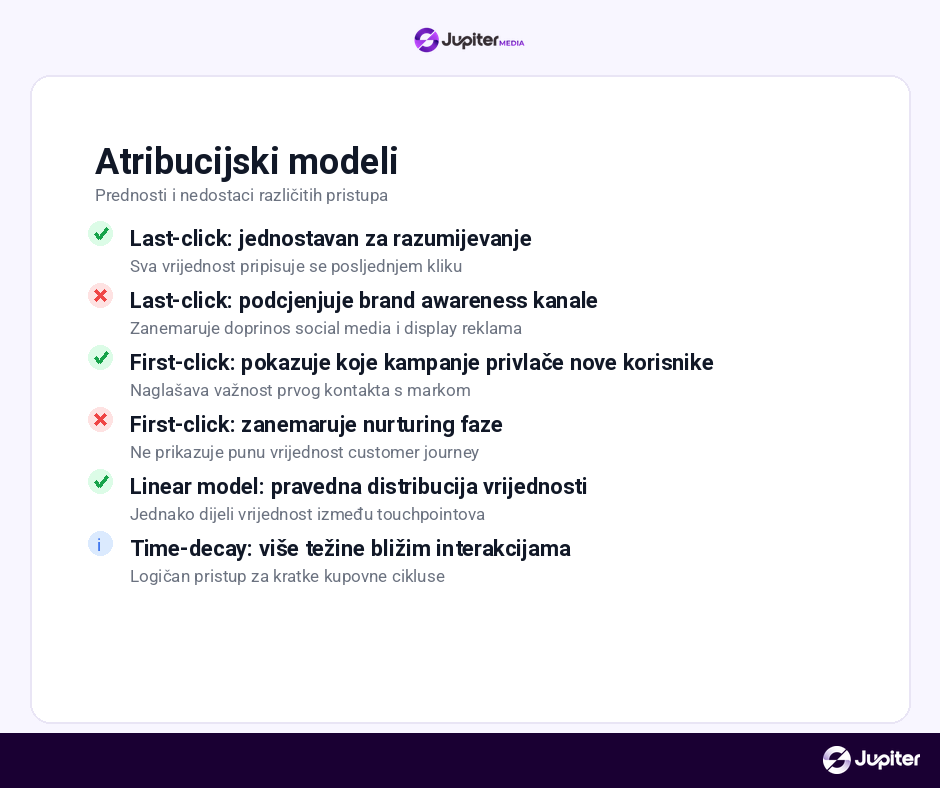Click subtitle Prednosti i nedostaci različitih pristupa

click(x=242, y=196)
